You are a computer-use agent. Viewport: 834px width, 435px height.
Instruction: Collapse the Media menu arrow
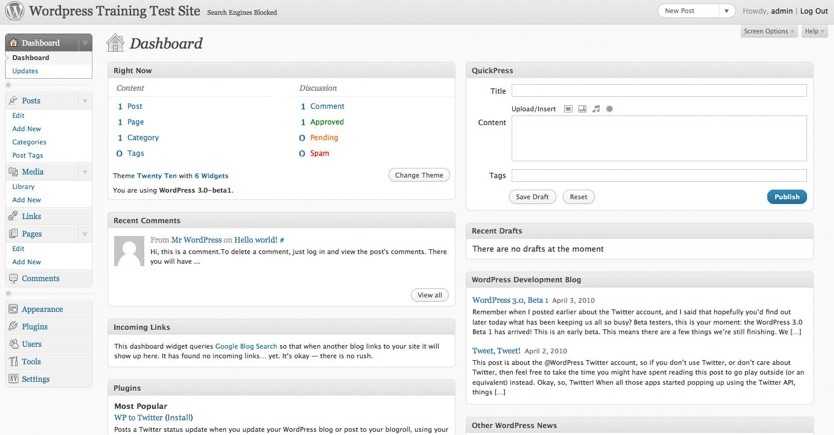tap(85, 171)
